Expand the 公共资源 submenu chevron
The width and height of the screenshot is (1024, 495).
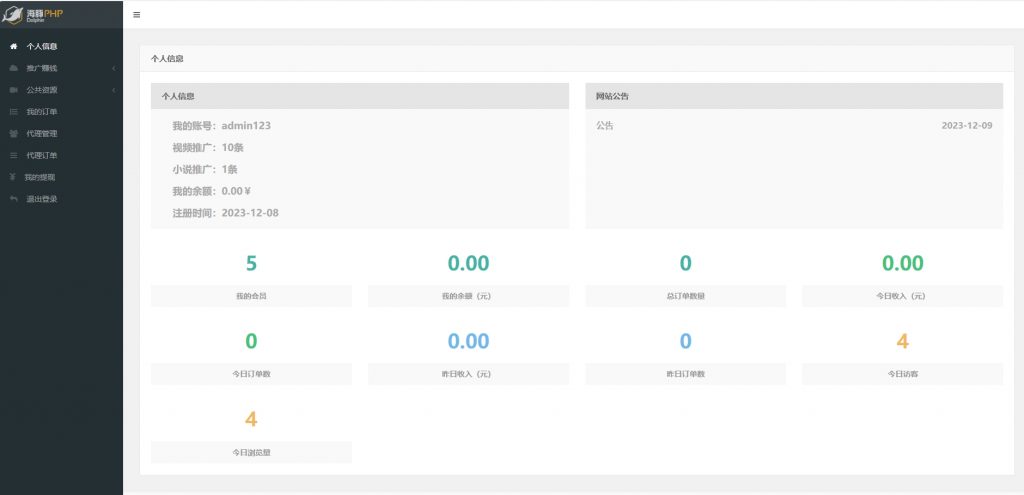[x=114, y=90]
